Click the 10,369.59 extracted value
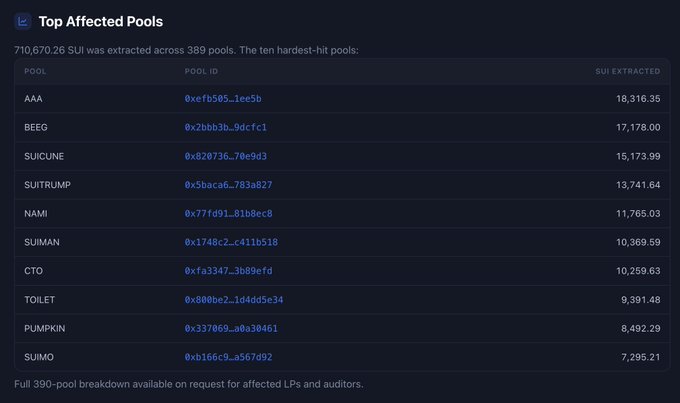The width and height of the screenshot is (680, 403). click(x=638, y=242)
